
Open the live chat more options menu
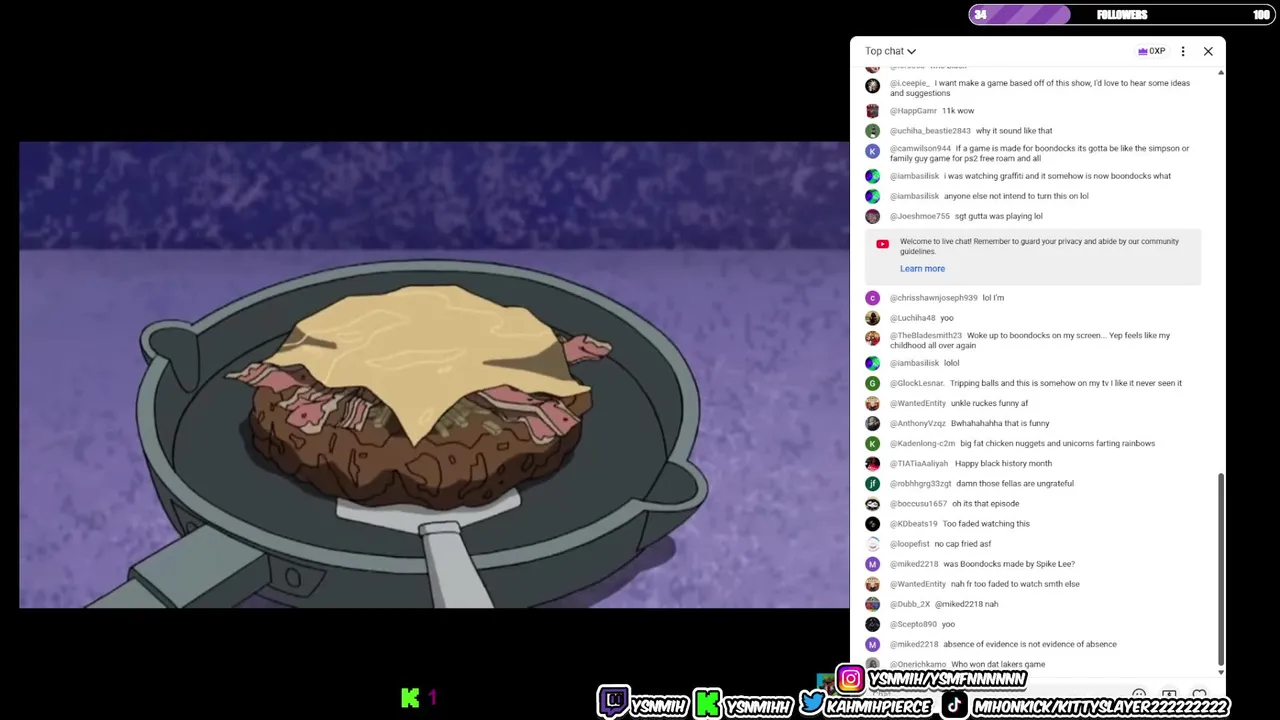1183,51
